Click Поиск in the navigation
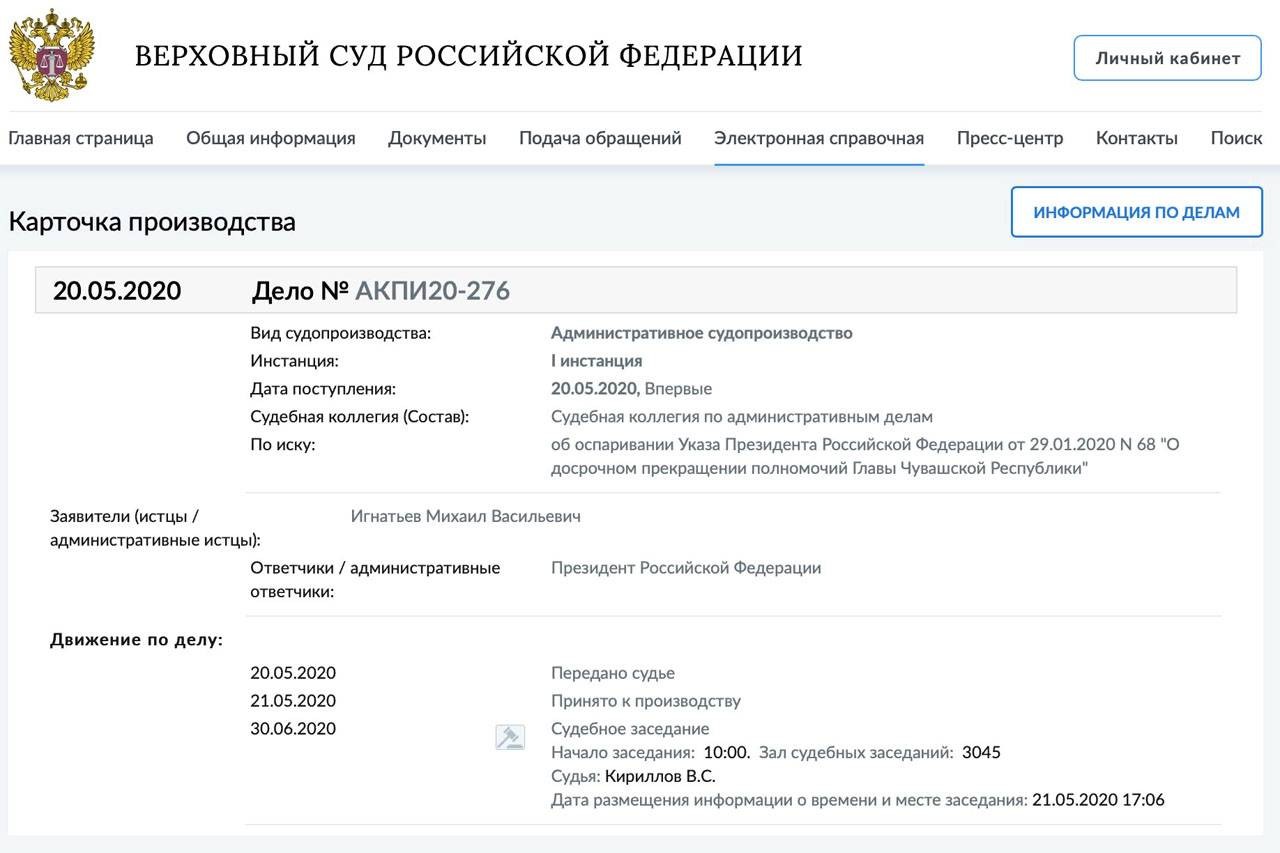This screenshot has width=1280, height=853. 1236,138
